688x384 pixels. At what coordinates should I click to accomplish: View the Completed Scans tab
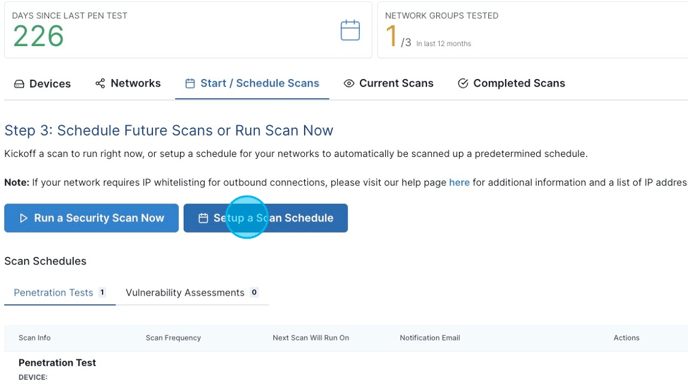[x=511, y=83]
